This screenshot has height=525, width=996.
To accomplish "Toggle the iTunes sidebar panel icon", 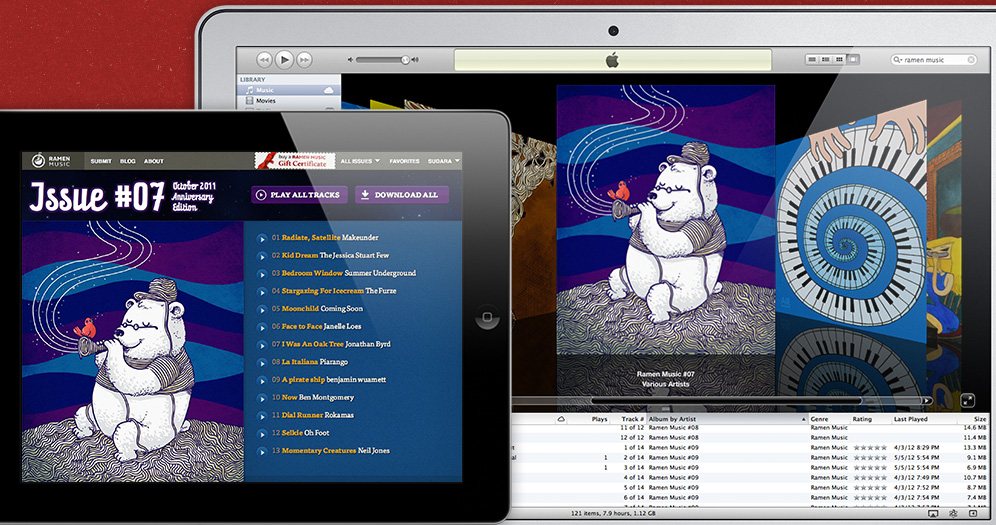I will 972,513.
